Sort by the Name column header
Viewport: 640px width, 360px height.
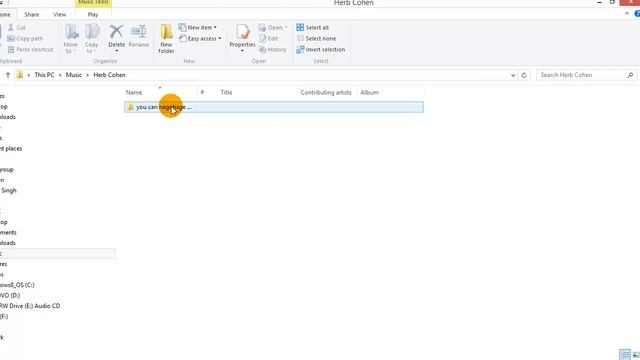[x=134, y=93]
